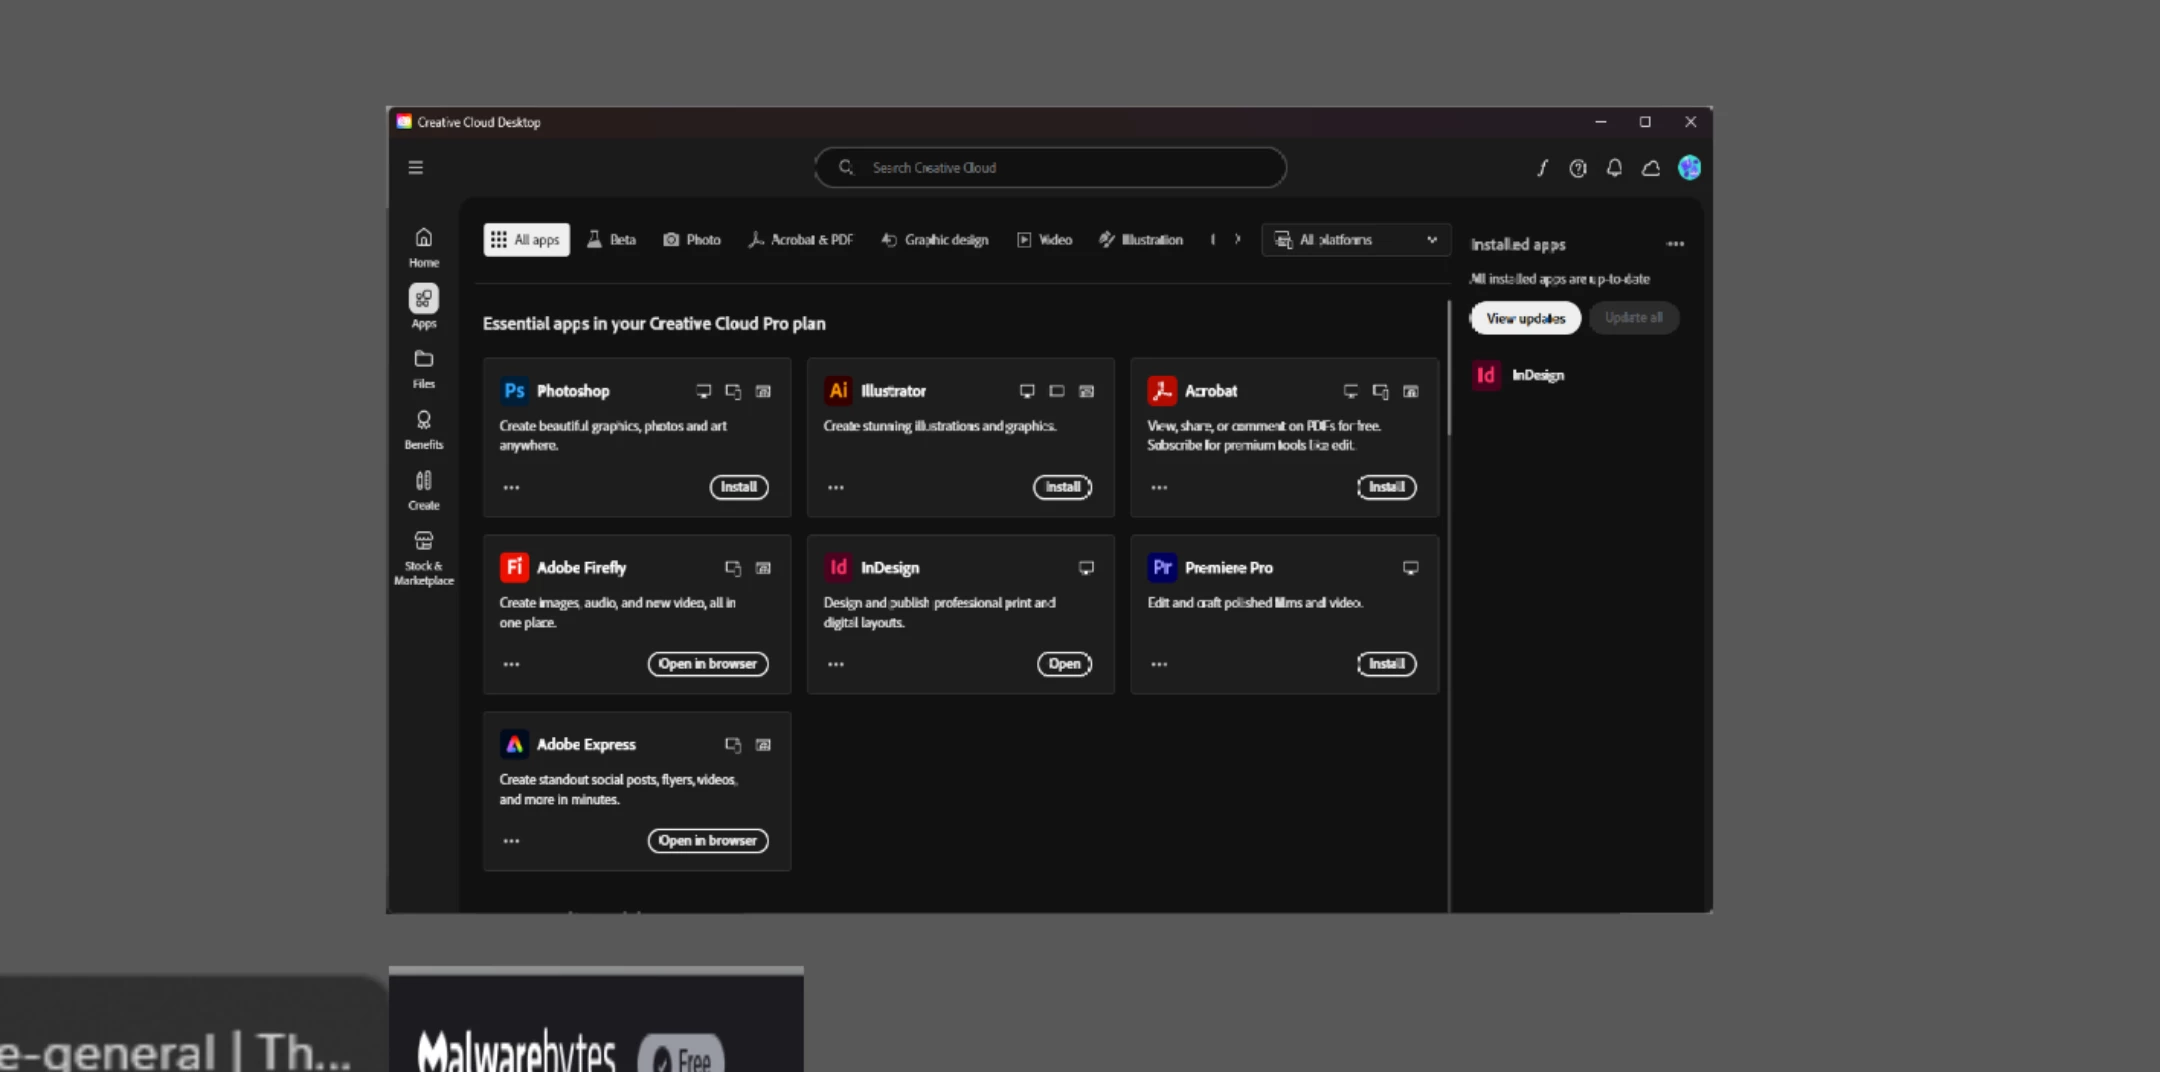The width and height of the screenshot is (2160, 1072).
Task: Click the Malwarebytes Free badge
Action: coord(683,1055)
